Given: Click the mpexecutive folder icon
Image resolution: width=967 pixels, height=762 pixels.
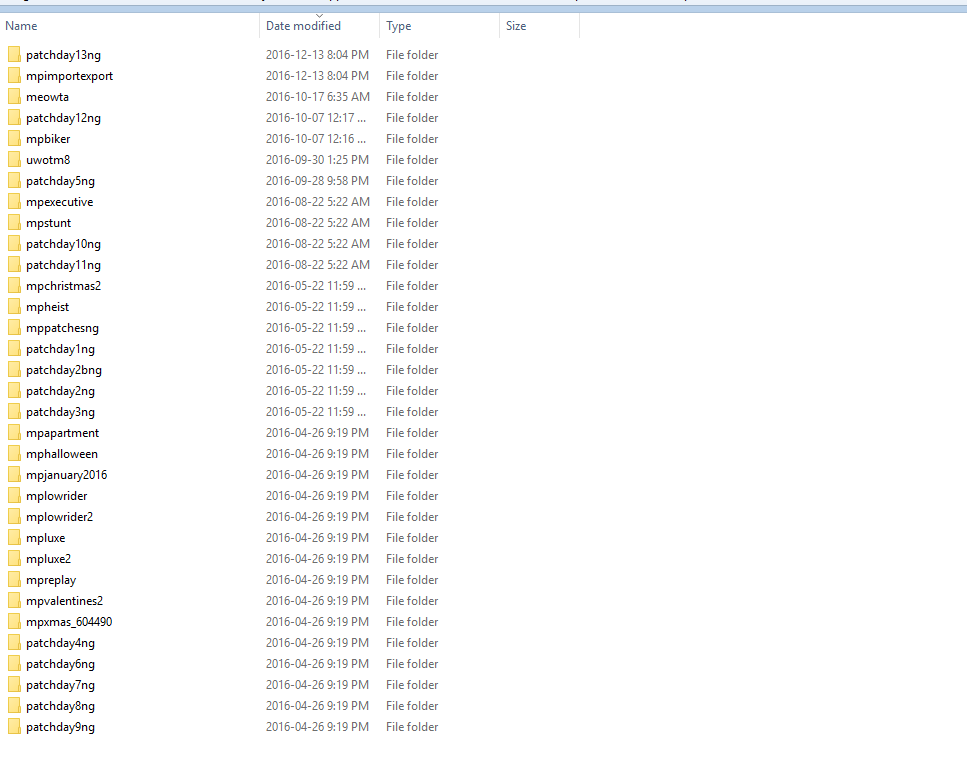Looking at the screenshot, I should coord(14,202).
